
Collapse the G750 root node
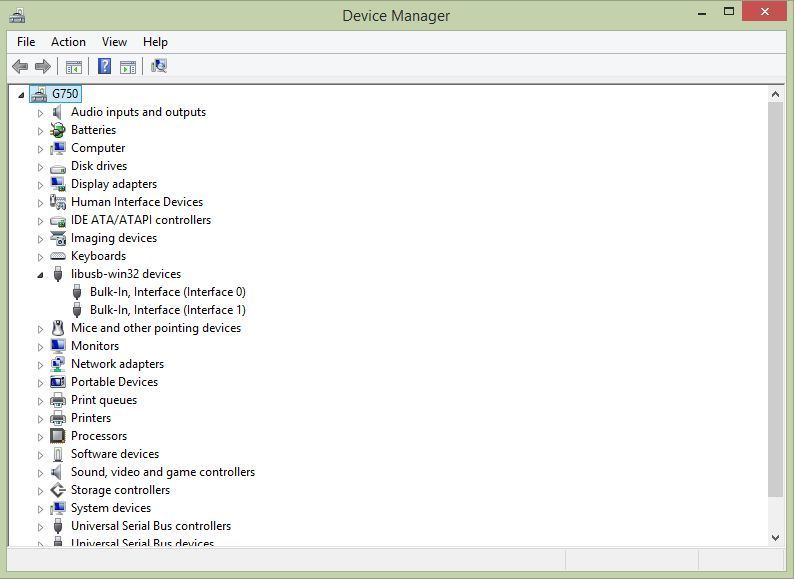21,95
